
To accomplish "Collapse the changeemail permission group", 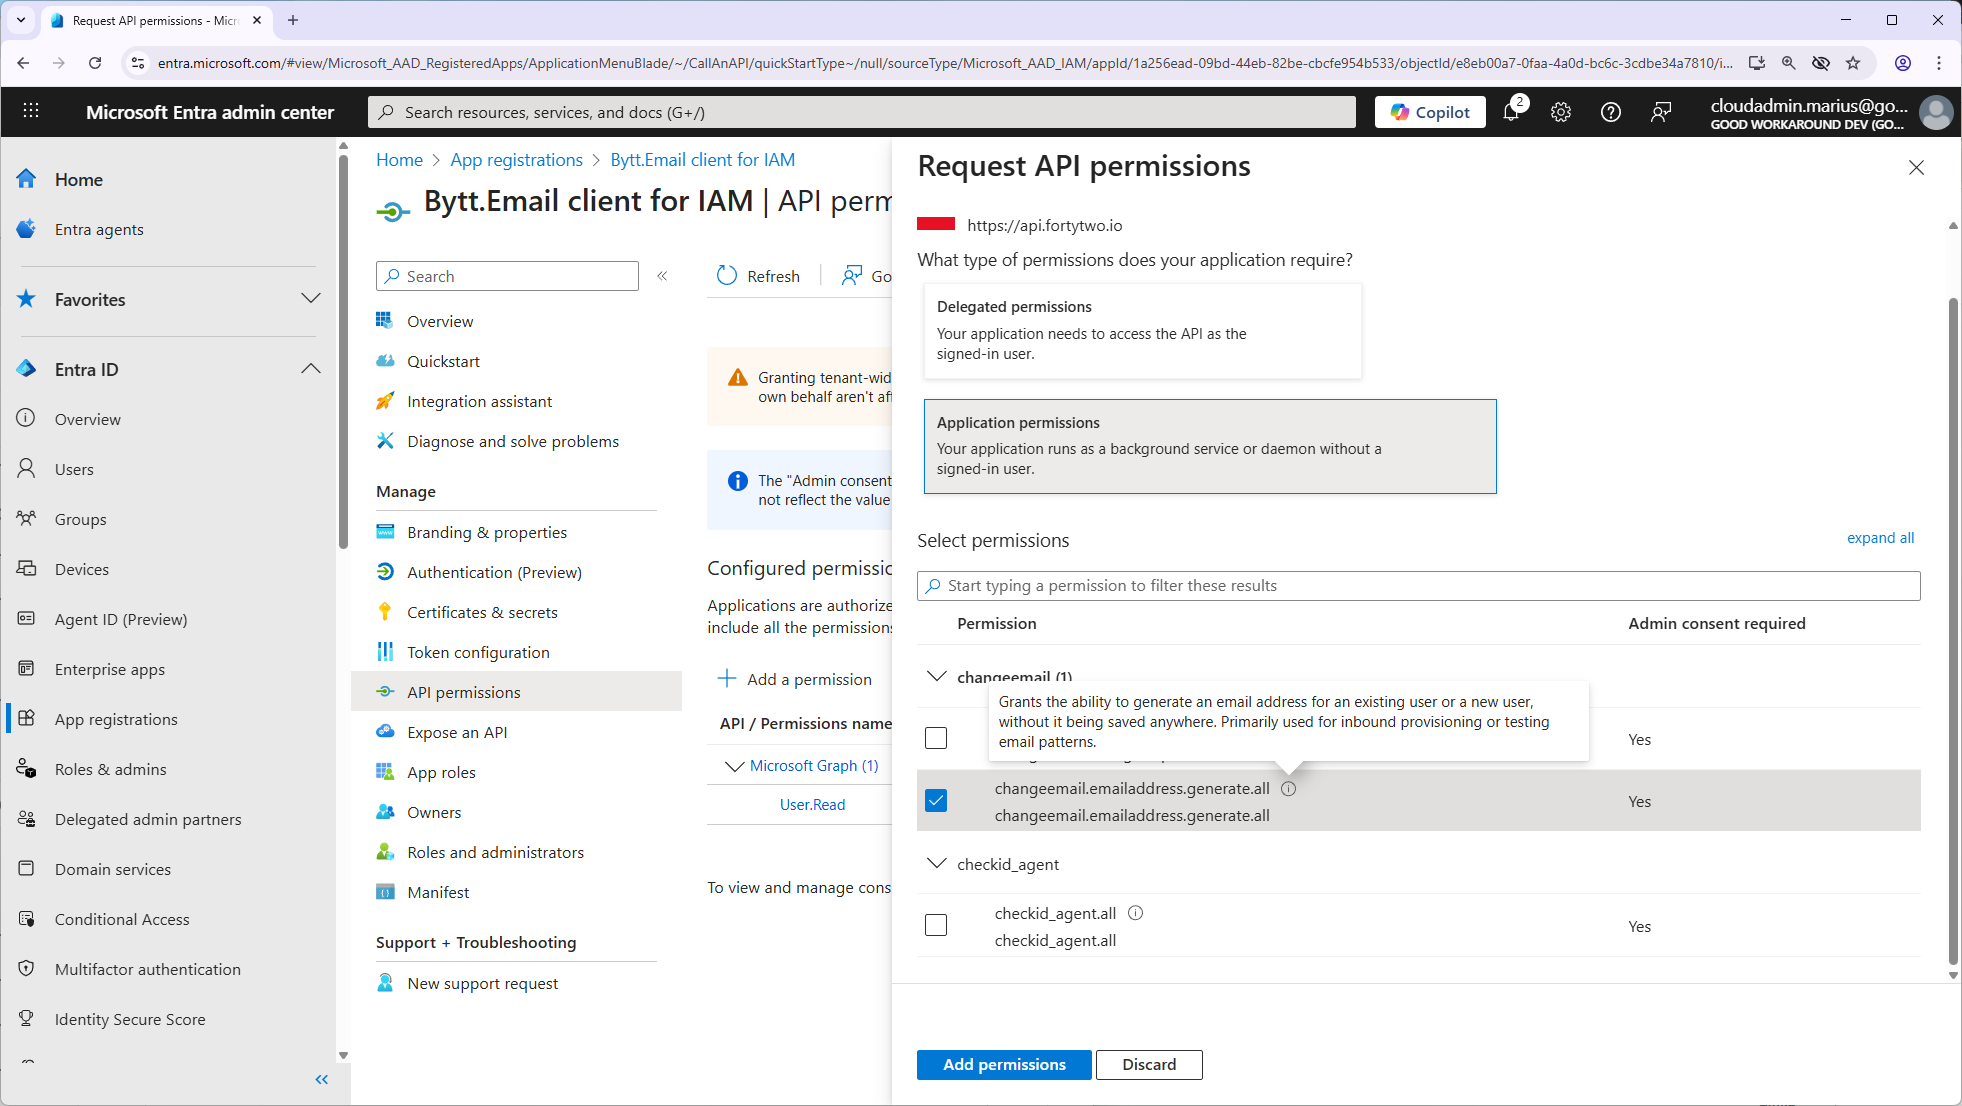I will tap(936, 676).
